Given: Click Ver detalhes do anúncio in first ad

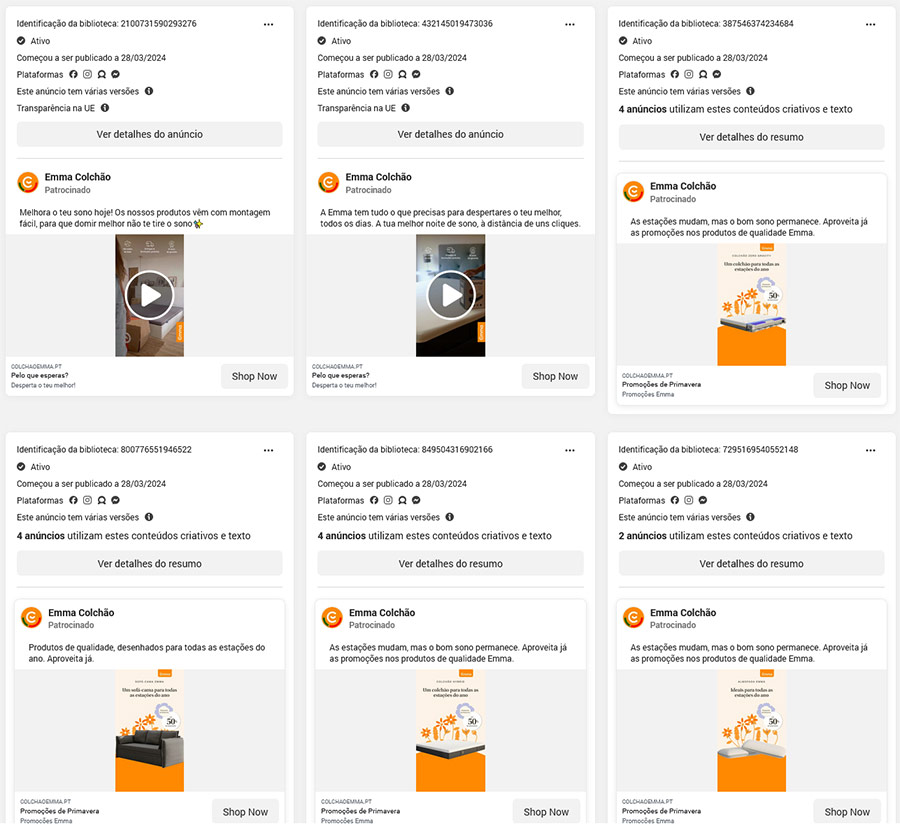Looking at the screenshot, I should (x=149, y=134).
